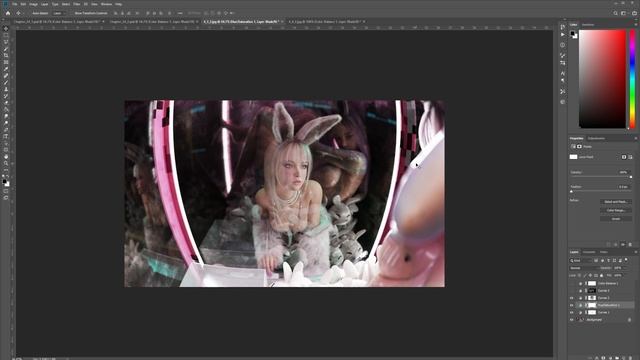Toggle the Auto-Select checkbox
The height and width of the screenshot is (360, 640).
tap(30, 13)
